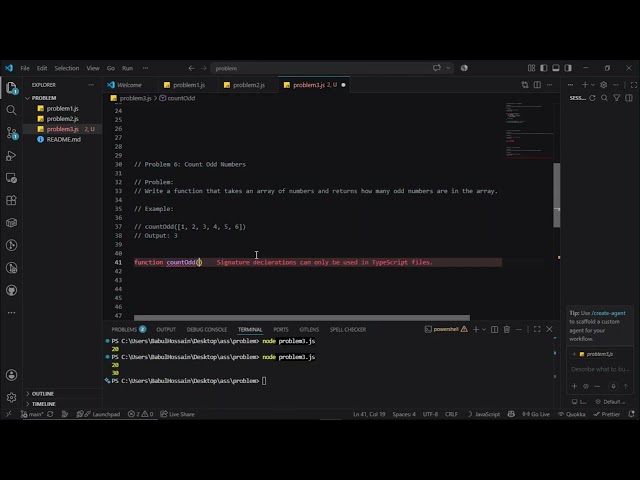
Task: Click the editor vertical scrollbar thumb
Action: pos(556,195)
